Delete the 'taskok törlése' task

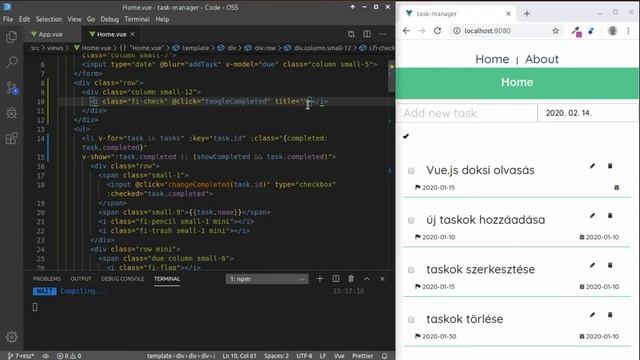610,315
